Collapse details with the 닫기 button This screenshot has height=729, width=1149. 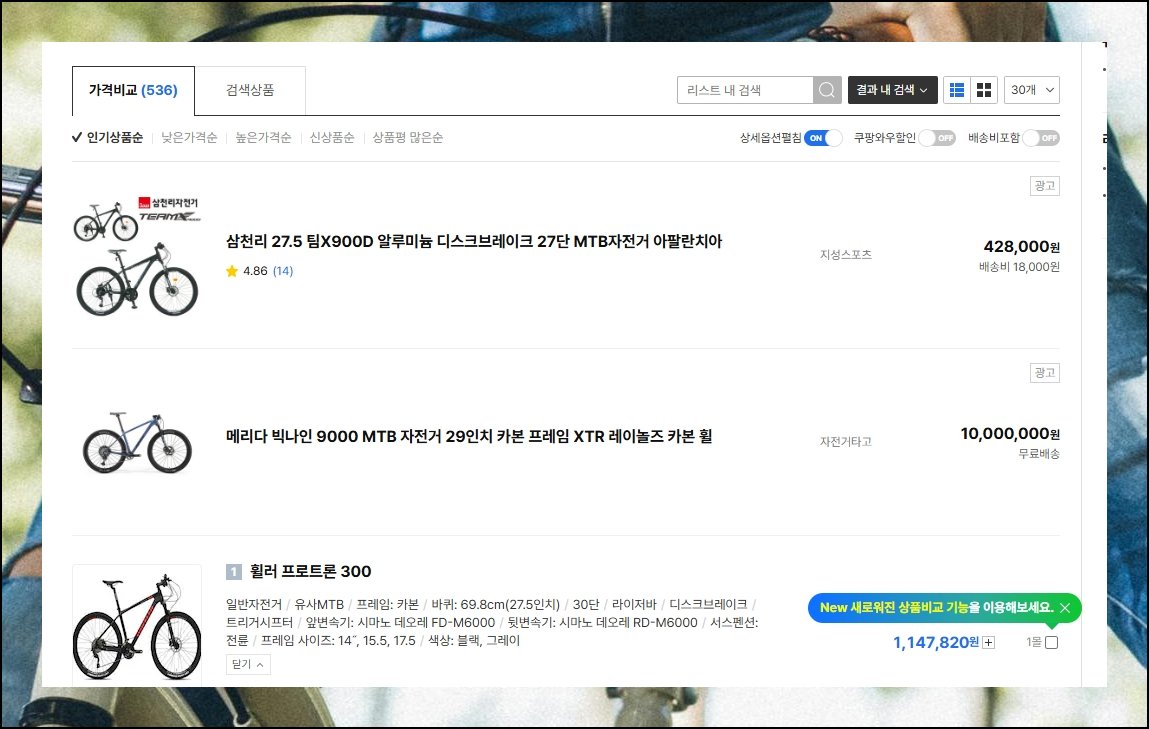[x=248, y=664]
